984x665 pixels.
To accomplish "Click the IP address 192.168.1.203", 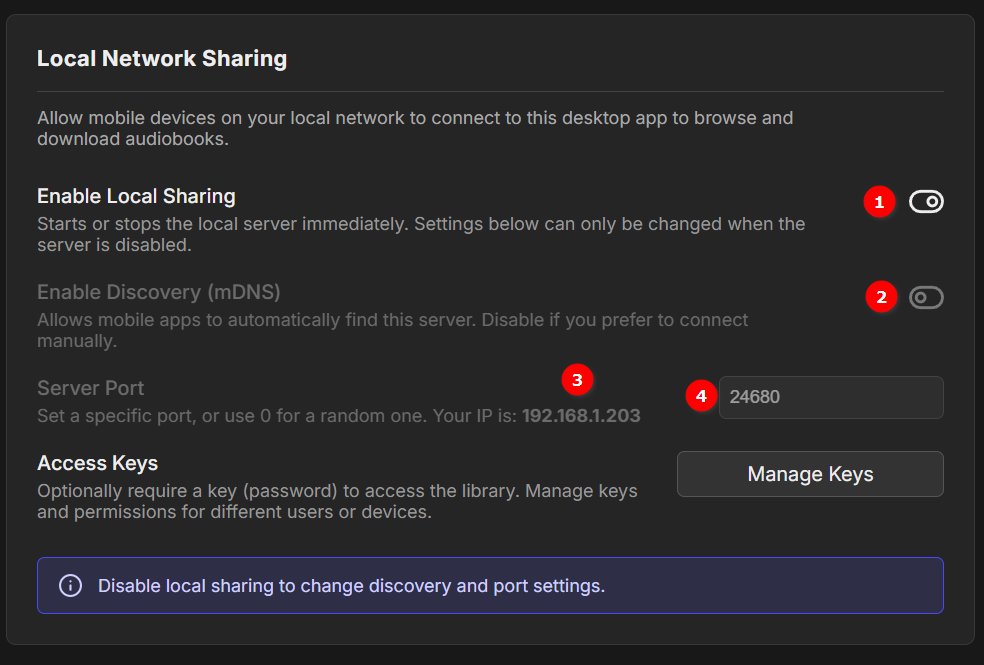I will tap(581, 416).
